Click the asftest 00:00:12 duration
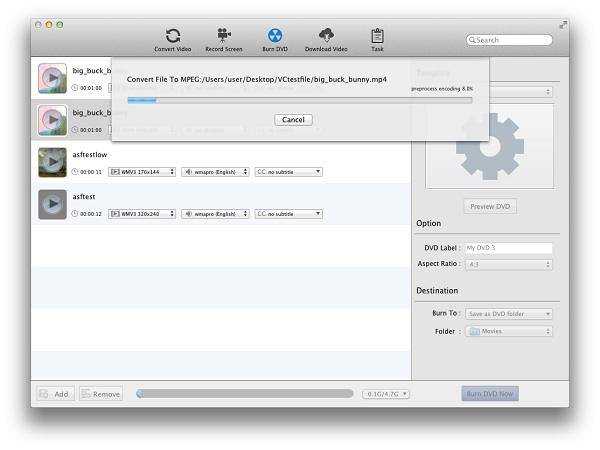 (x=91, y=214)
